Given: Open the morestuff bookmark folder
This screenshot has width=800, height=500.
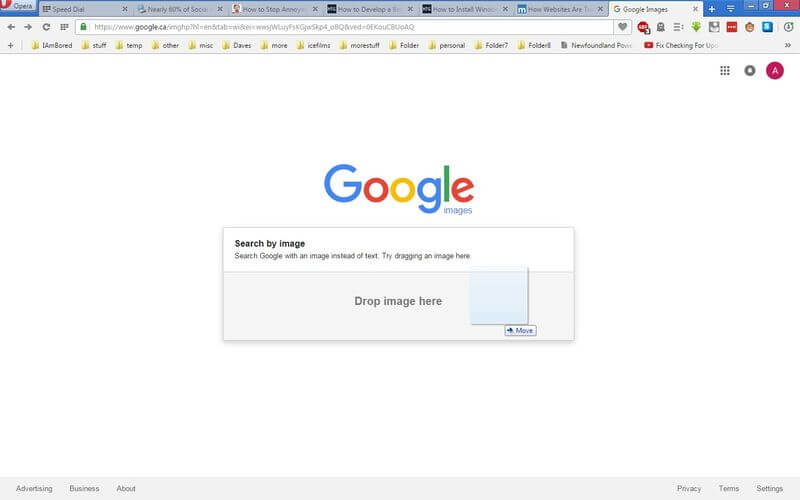Looking at the screenshot, I should point(360,45).
